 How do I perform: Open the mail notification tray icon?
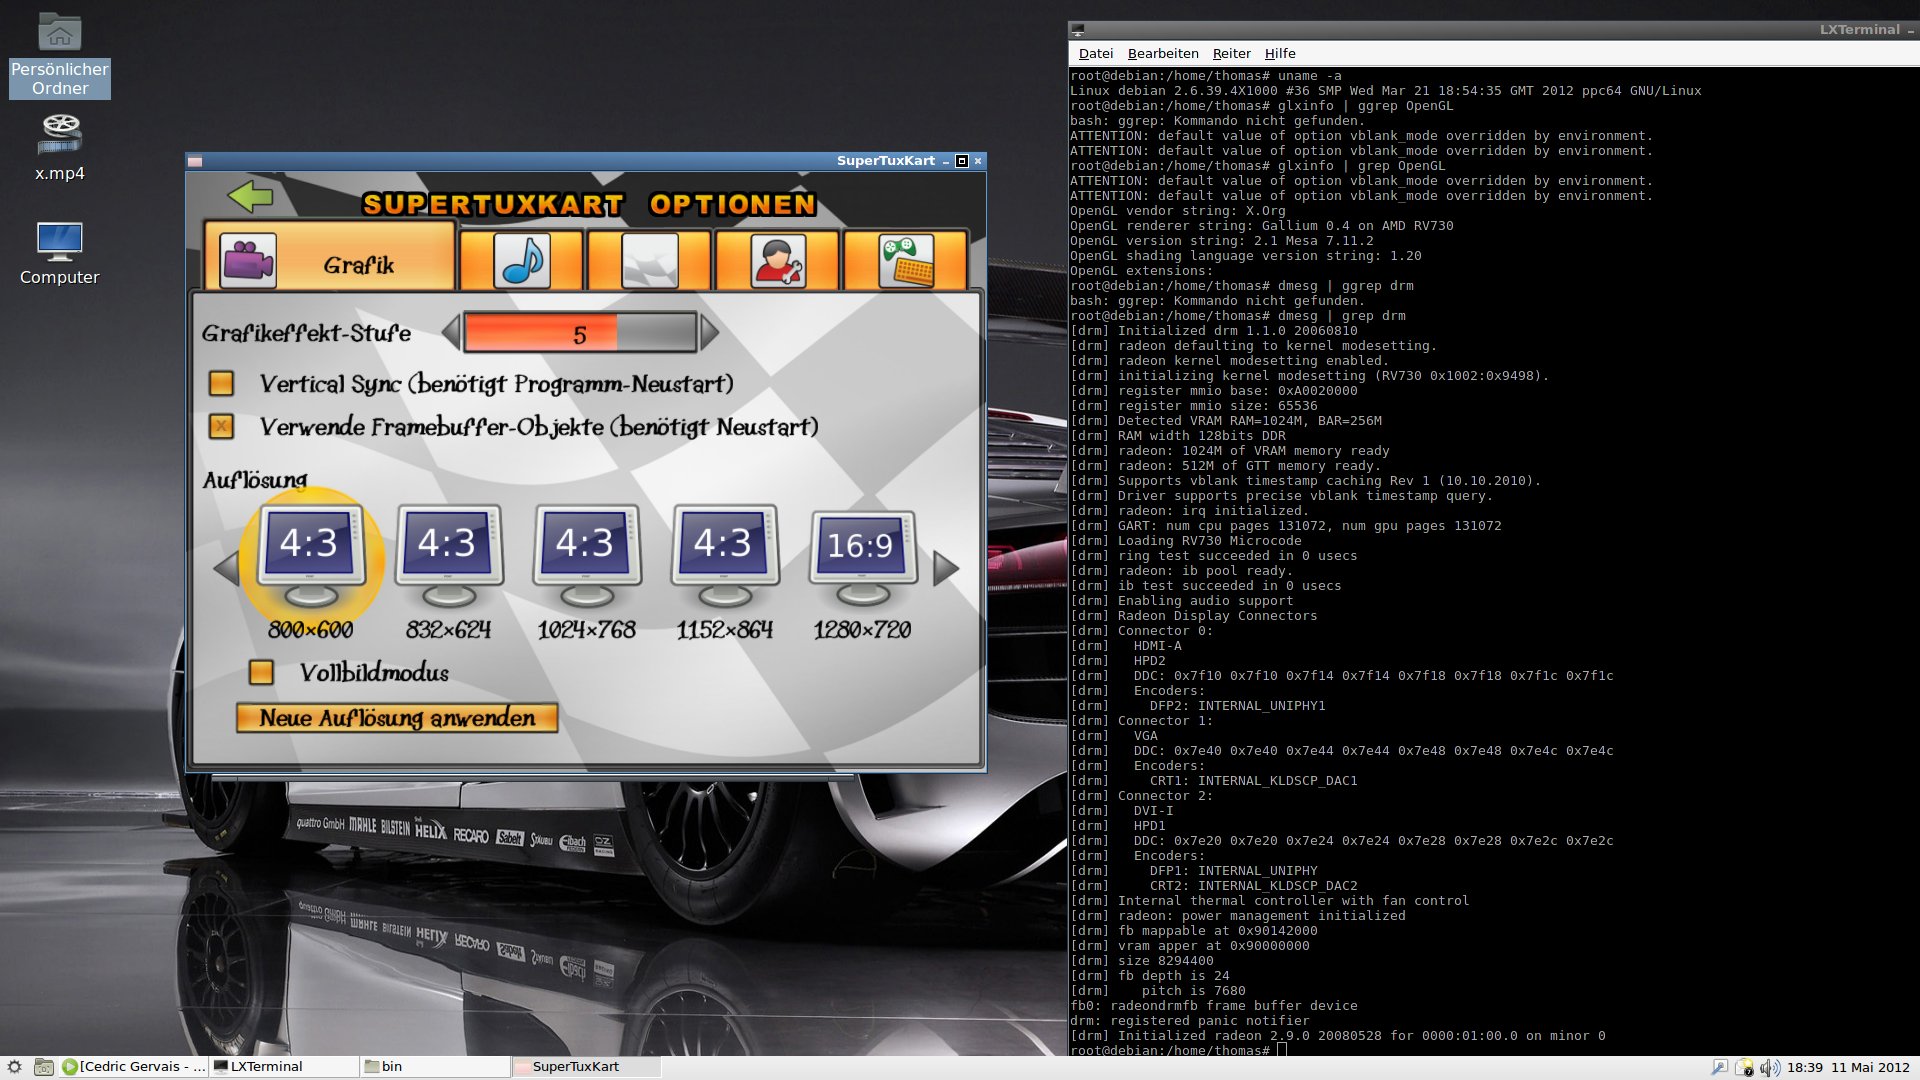tap(1745, 1067)
